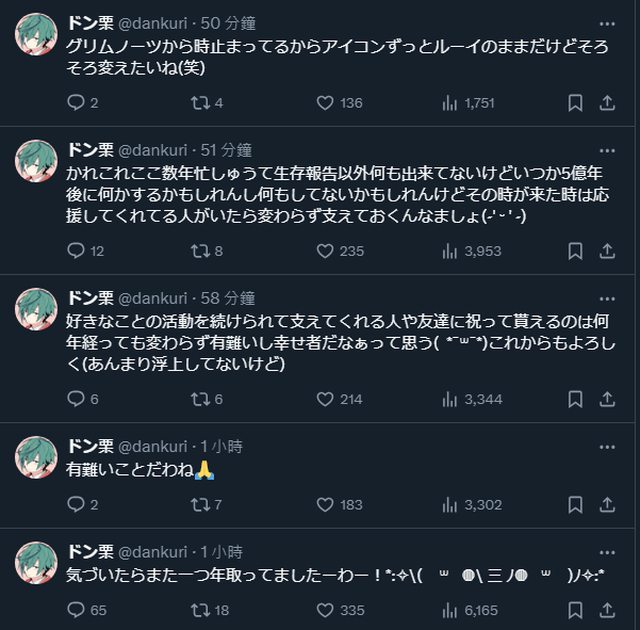The image size is (640, 630).
Task: Expand the three-dot menu on the bottom tweet
Action: click(607, 552)
